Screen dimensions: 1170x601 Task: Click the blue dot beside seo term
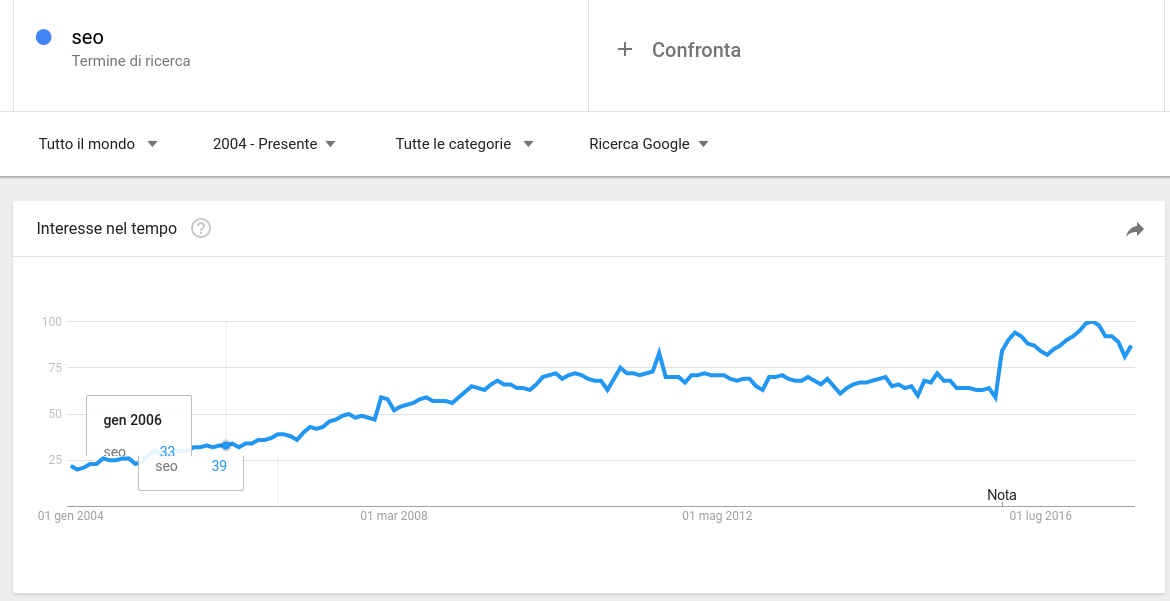[43, 37]
